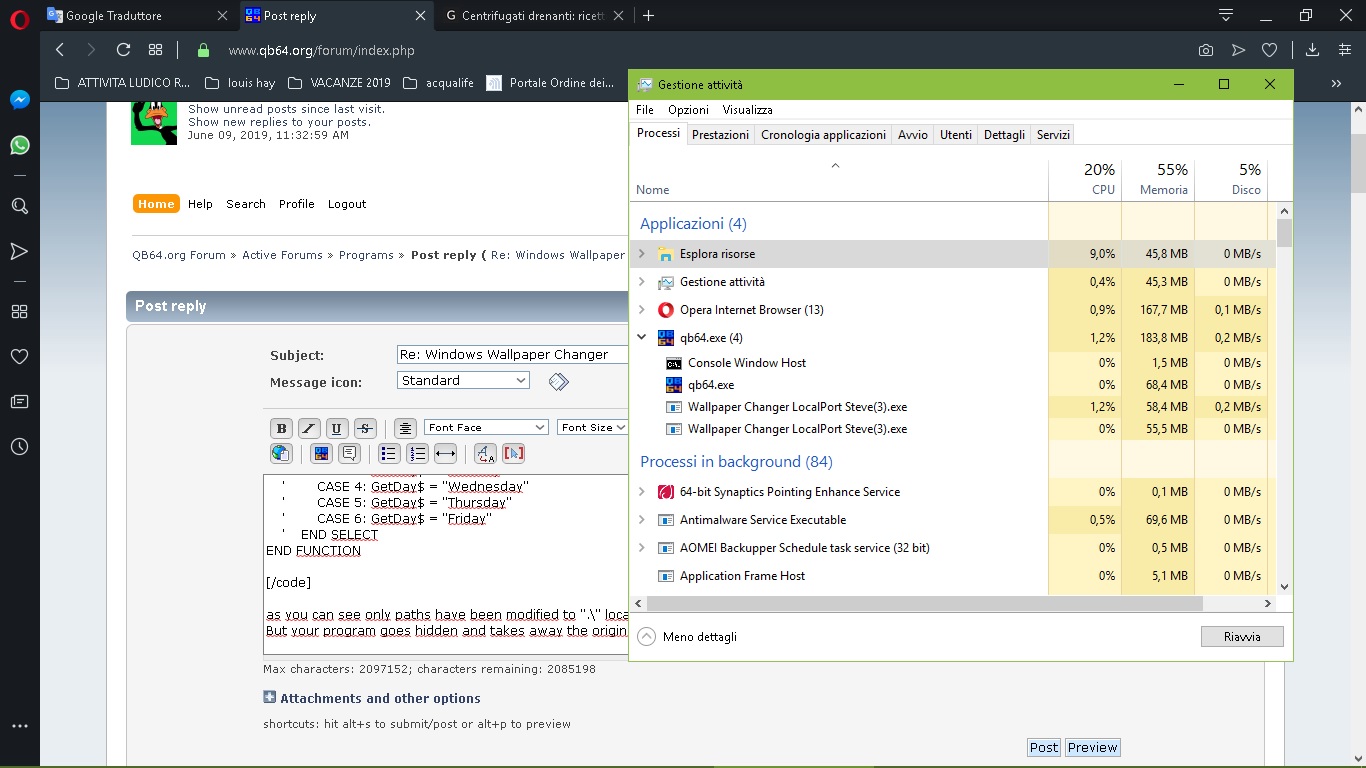Insert a horizontal rule in the editor
The height and width of the screenshot is (768, 1366).
click(x=446, y=454)
